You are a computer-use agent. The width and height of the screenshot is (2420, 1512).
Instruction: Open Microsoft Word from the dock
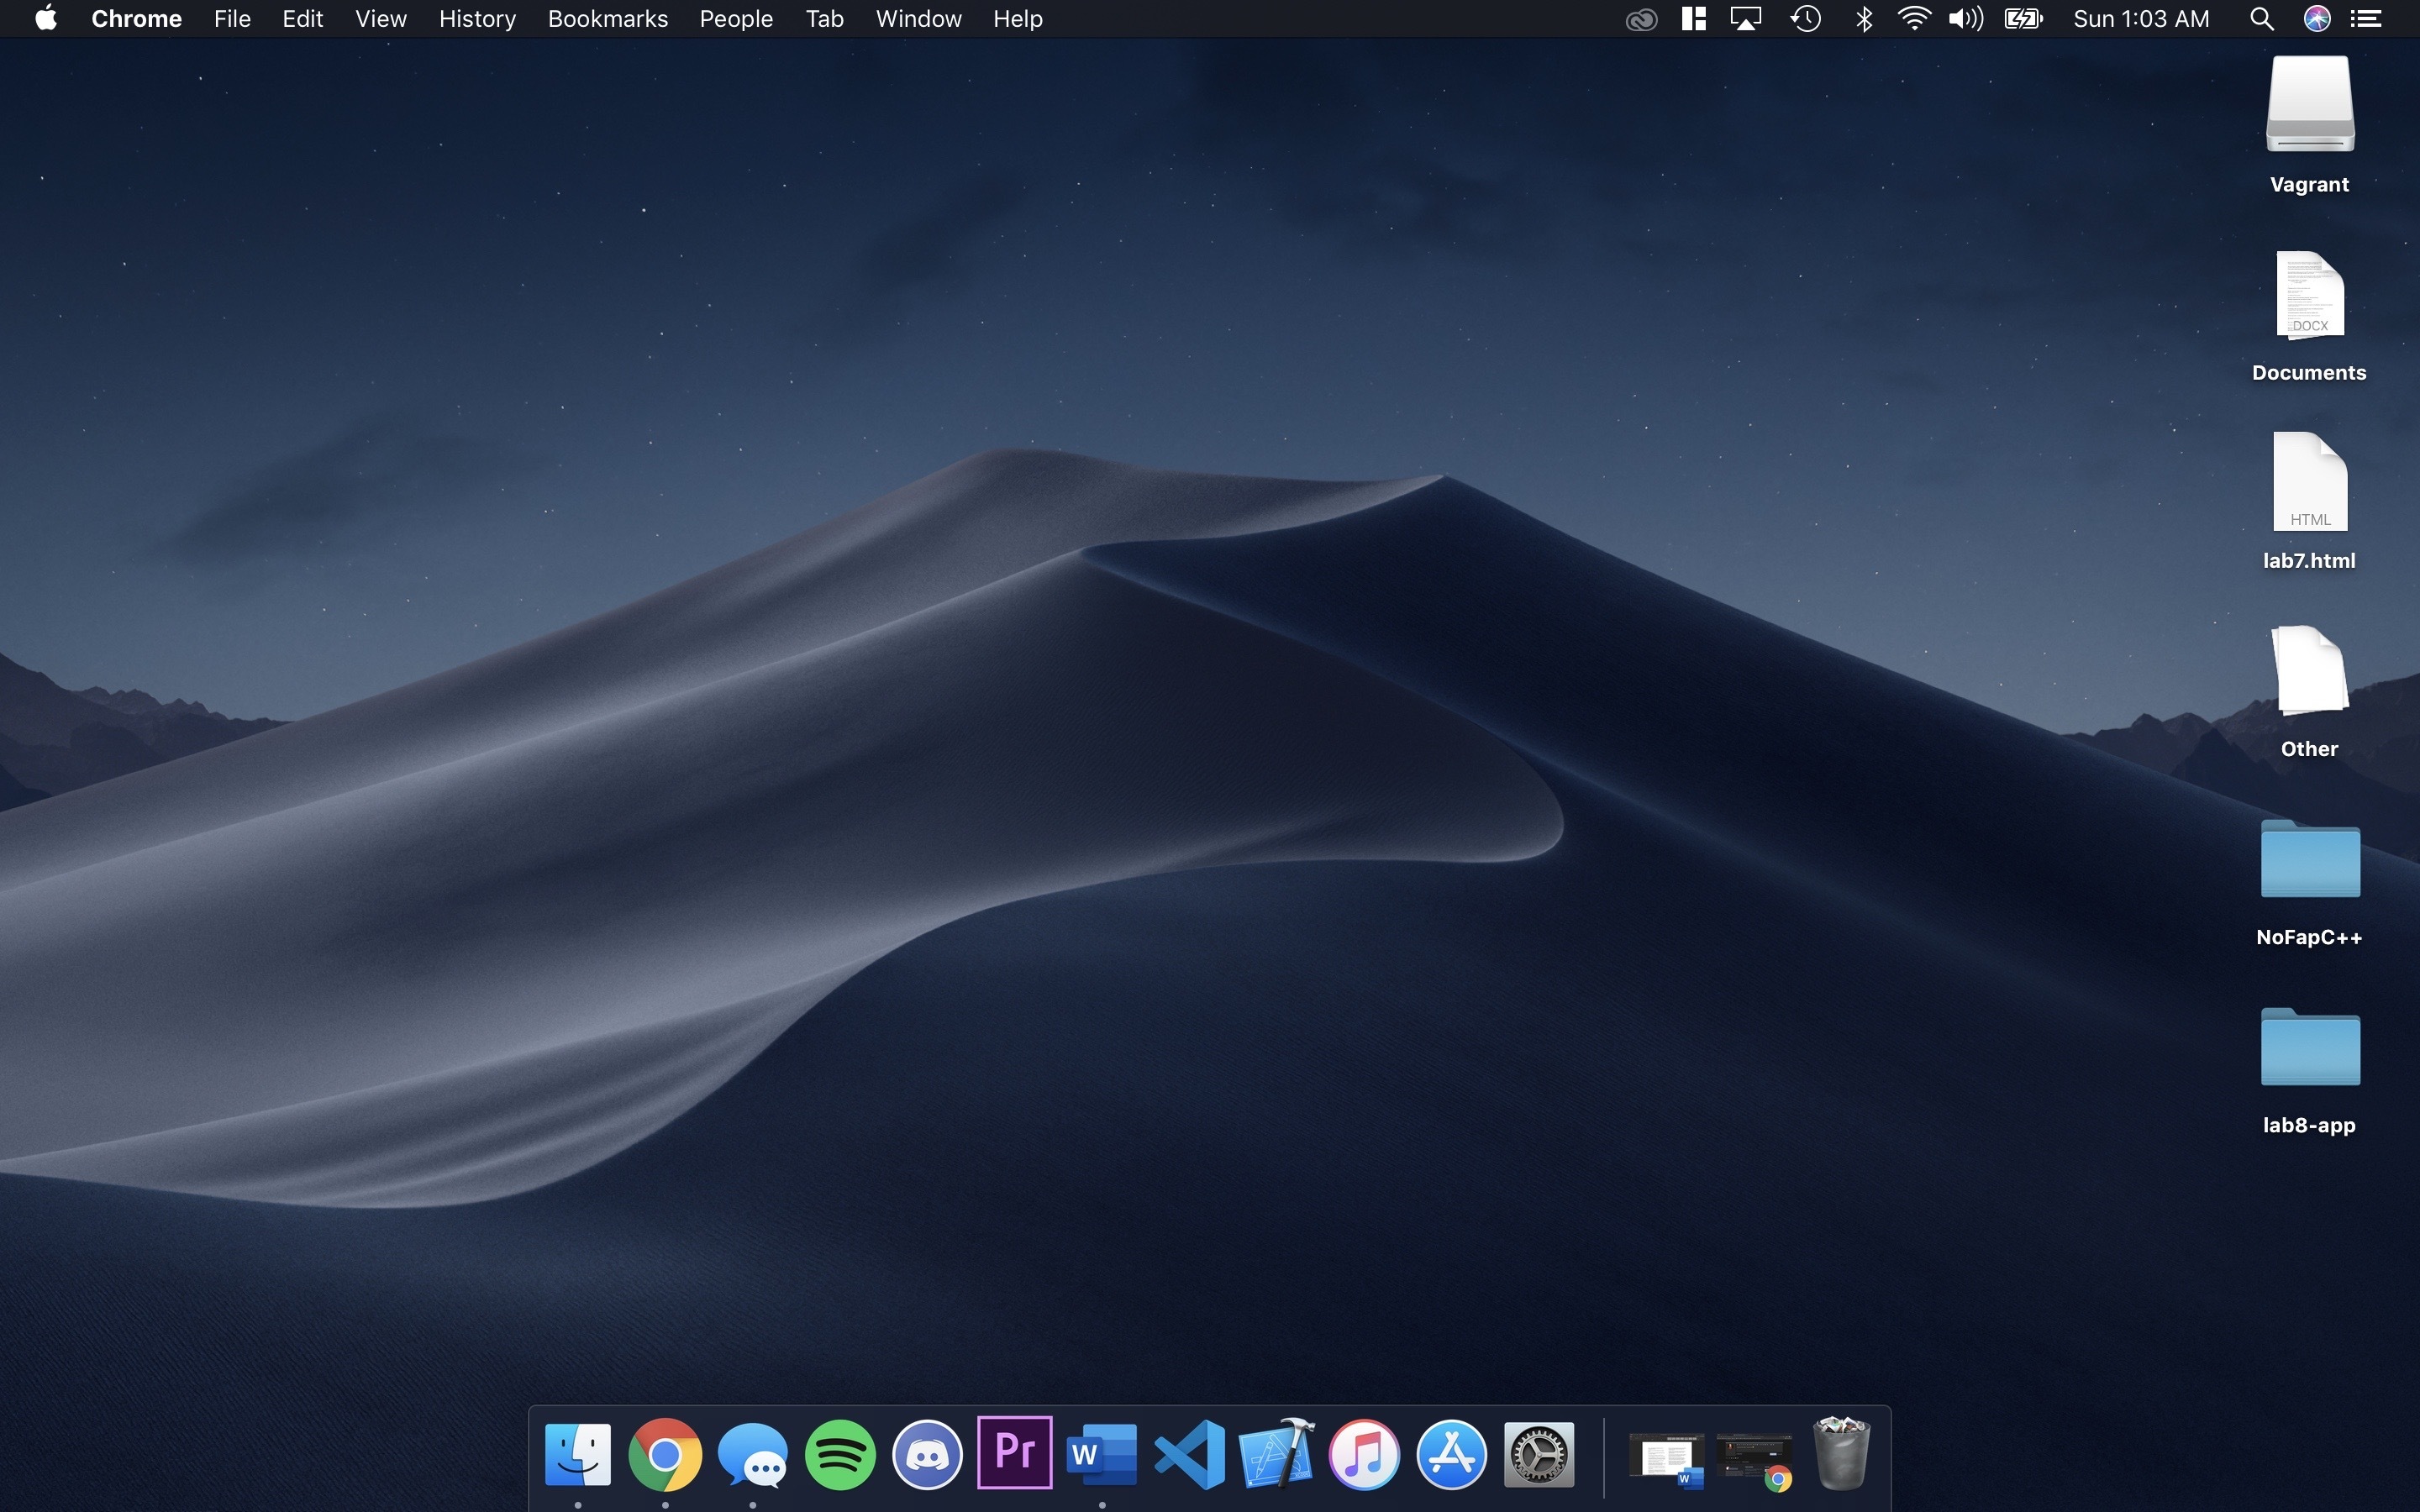1101,1454
